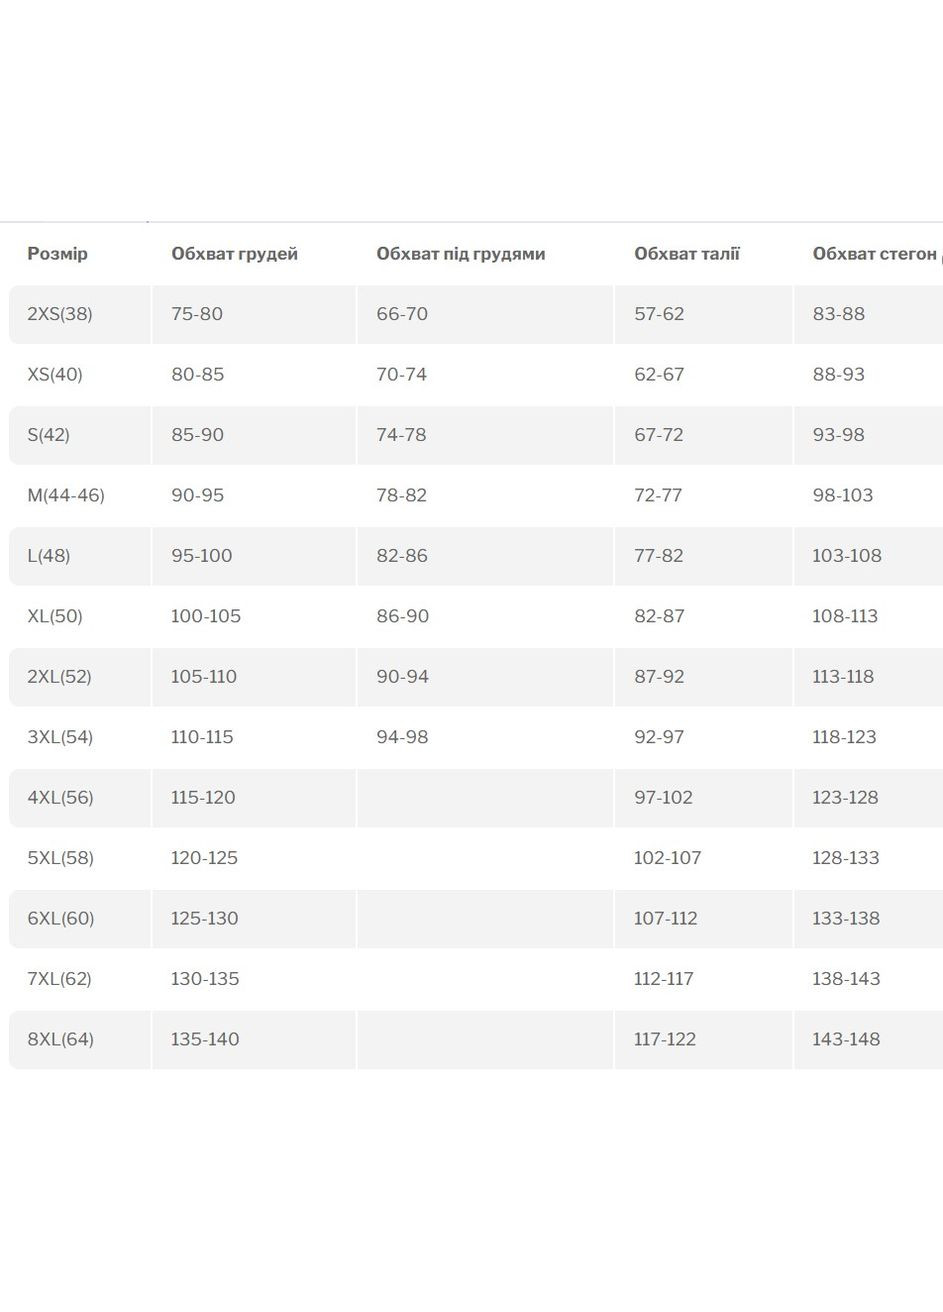Click the 'Обхват талії' column header

point(687,254)
